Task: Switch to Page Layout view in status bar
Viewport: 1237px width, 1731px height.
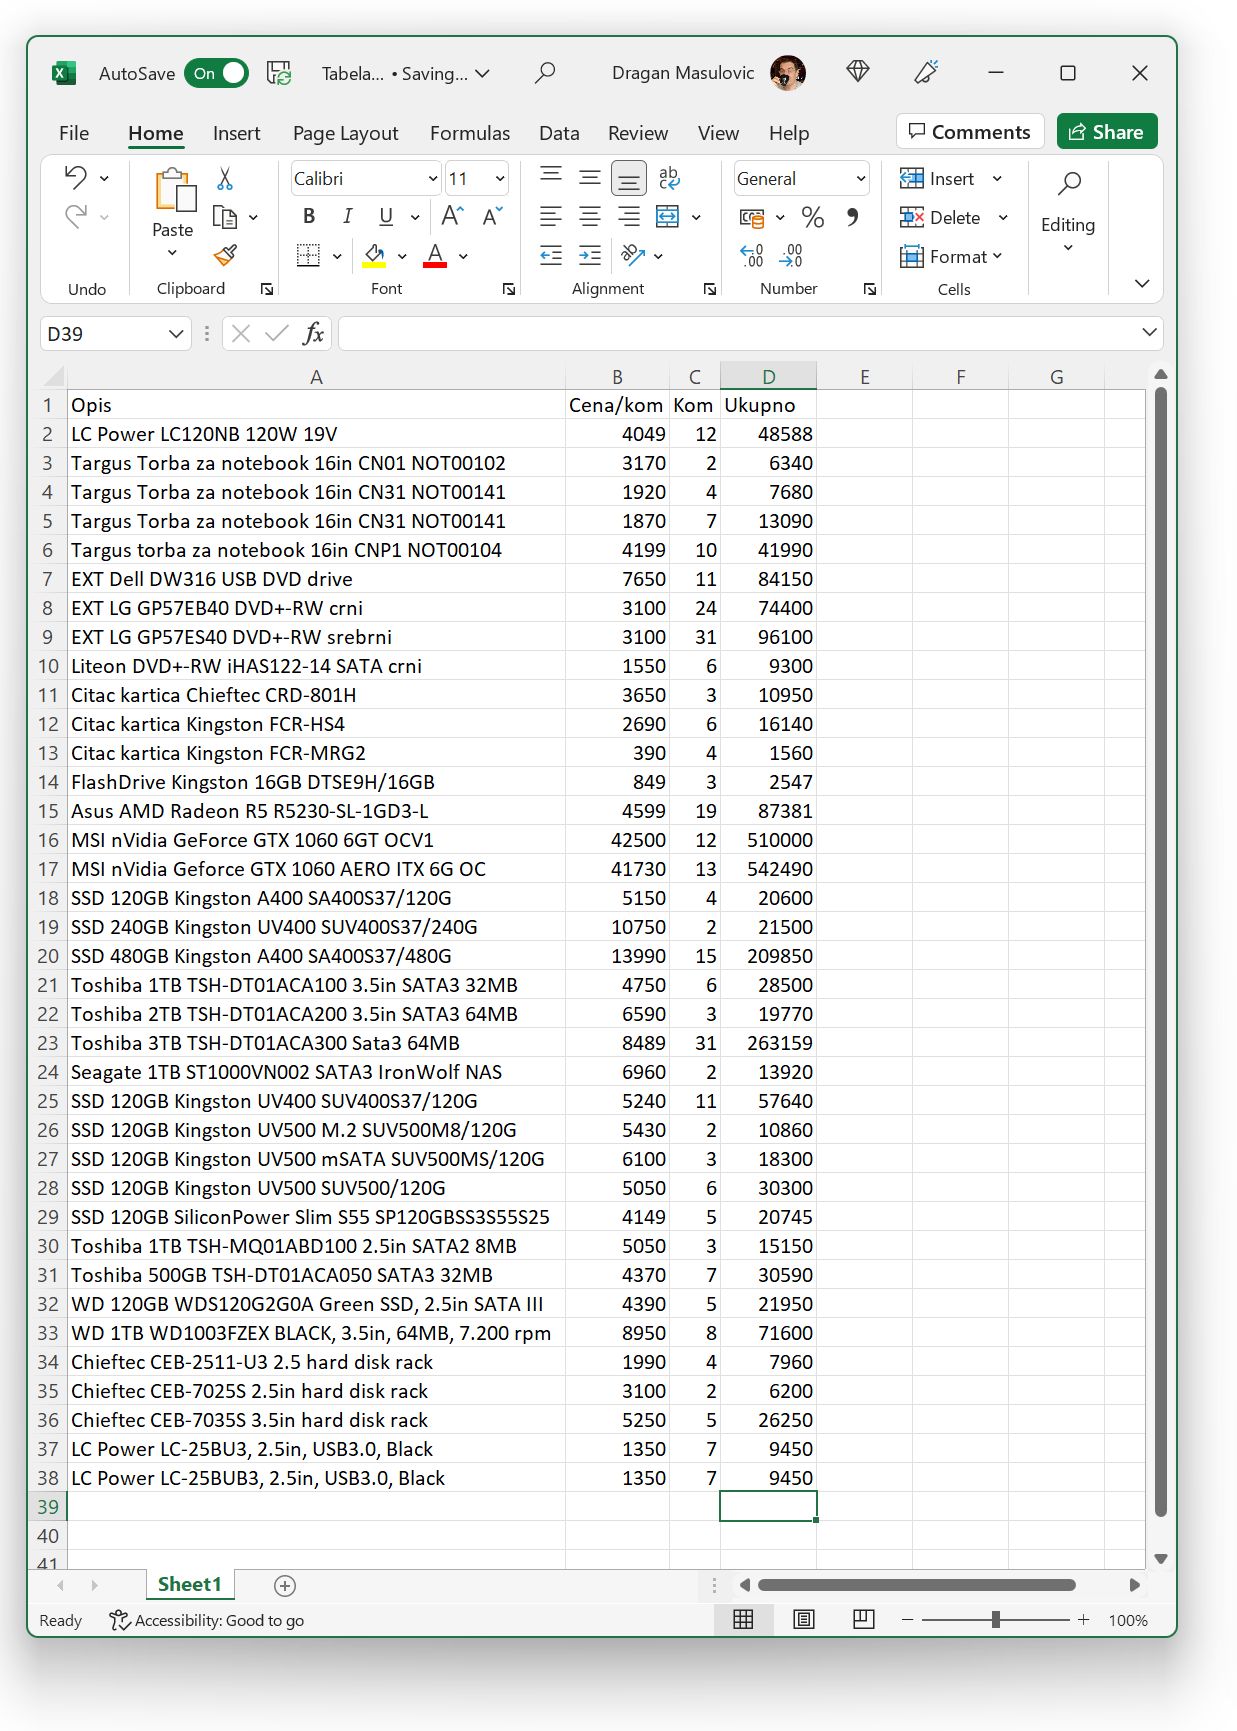Action: point(804,1619)
